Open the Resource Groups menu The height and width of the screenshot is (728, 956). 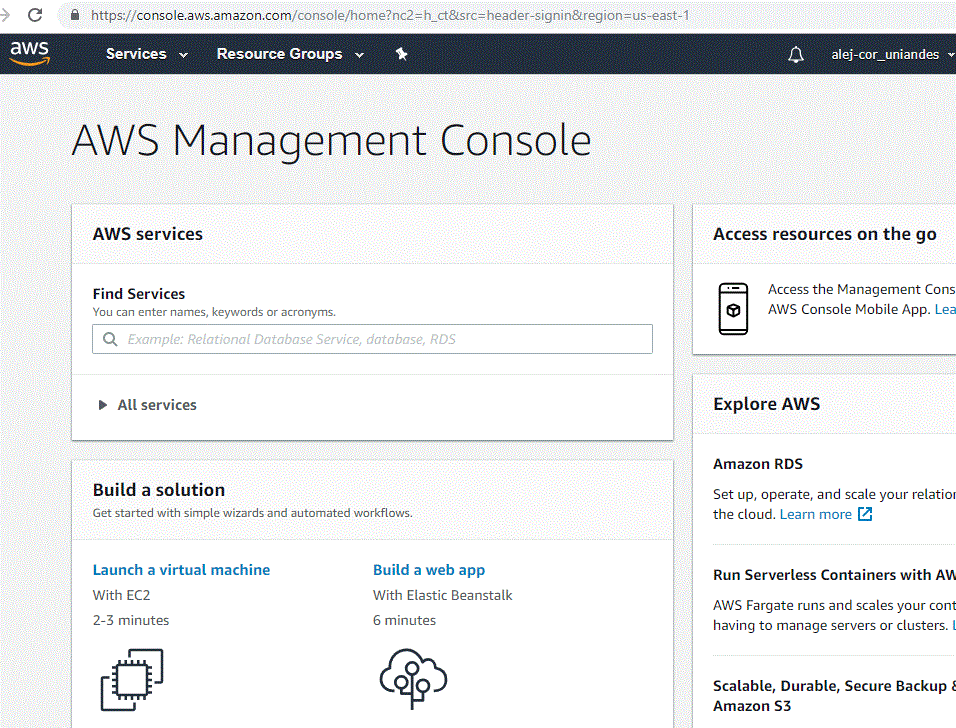[279, 54]
